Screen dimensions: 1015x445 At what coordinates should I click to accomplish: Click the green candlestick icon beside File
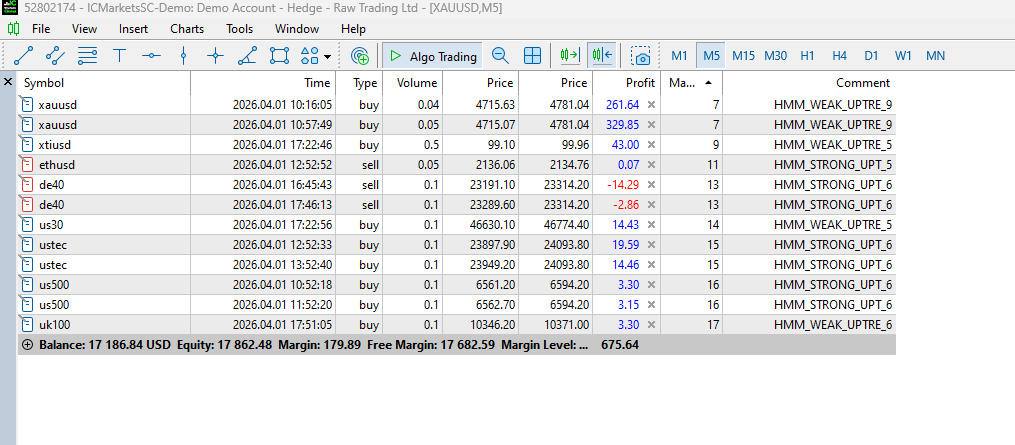point(13,29)
